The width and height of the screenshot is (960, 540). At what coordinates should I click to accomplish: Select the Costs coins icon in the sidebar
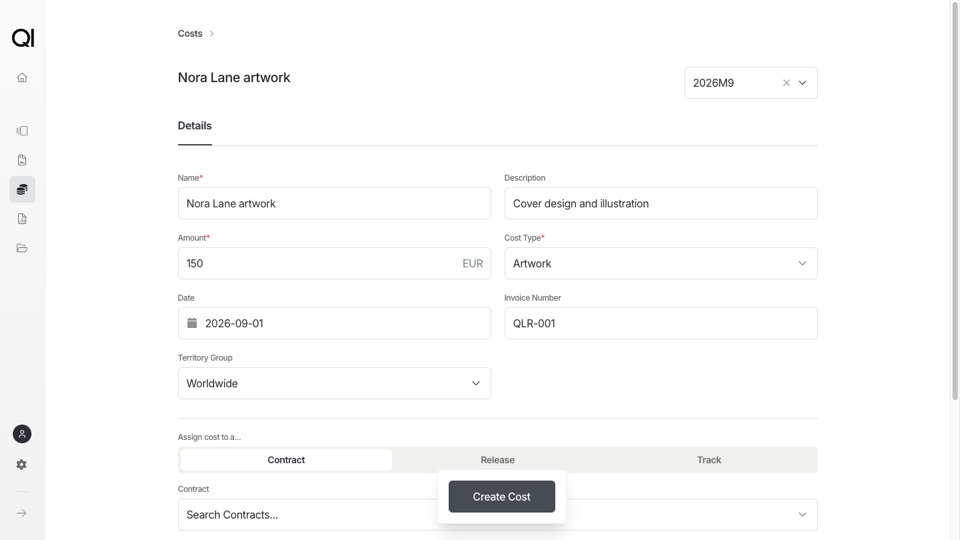[22, 190]
